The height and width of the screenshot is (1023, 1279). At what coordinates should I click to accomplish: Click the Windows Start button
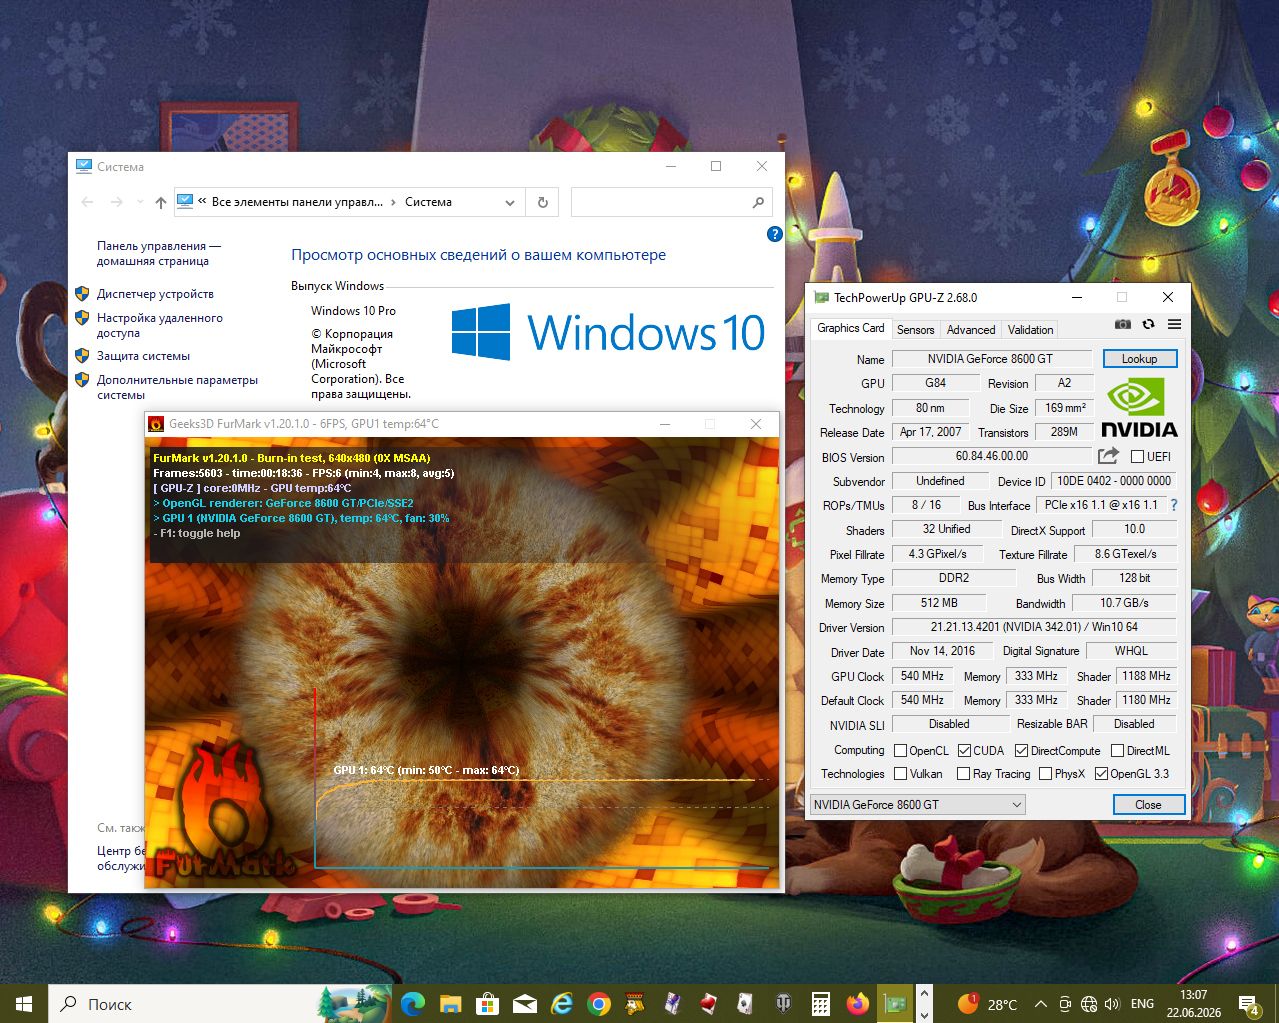24,1003
